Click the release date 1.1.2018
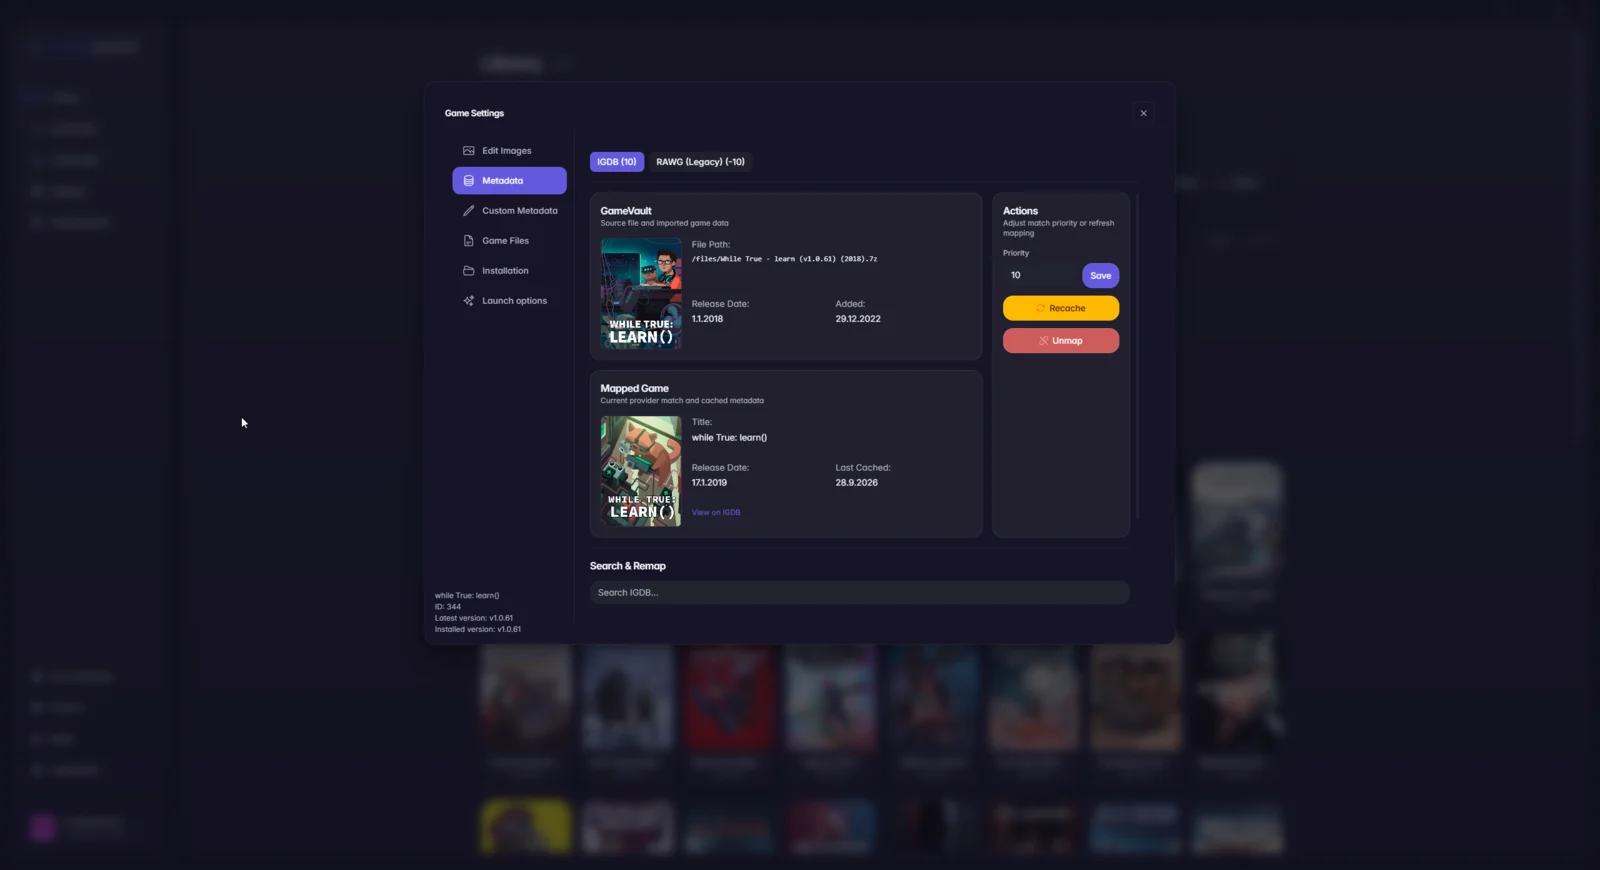1600x870 pixels. (707, 319)
